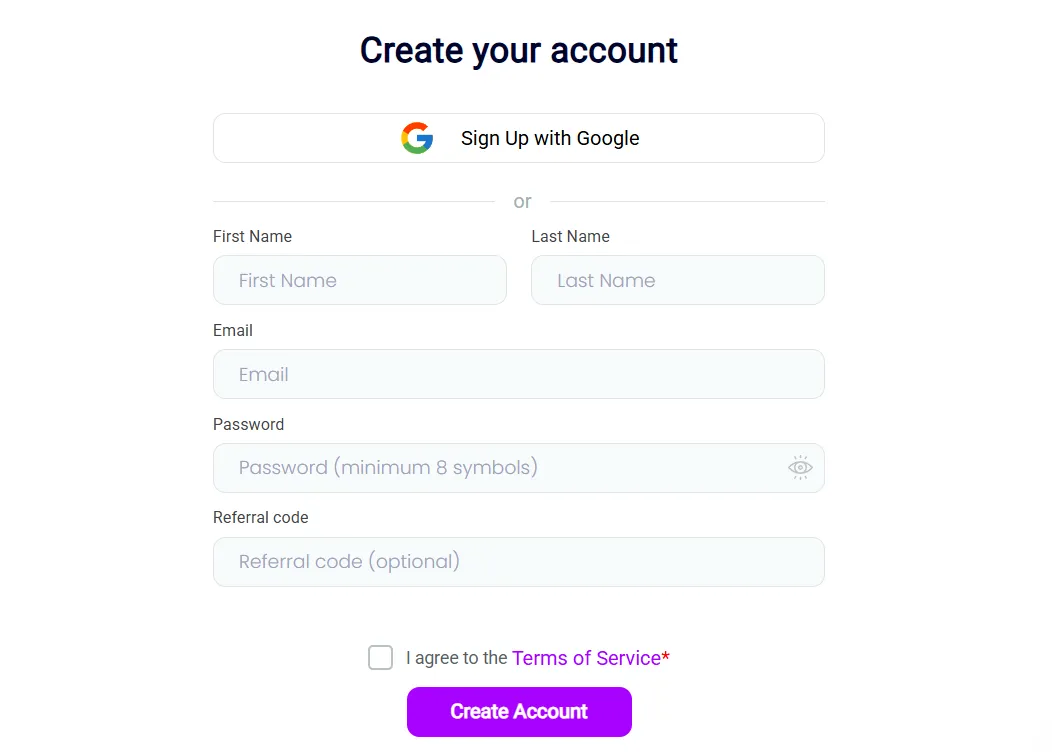Viewport: 1052px width, 752px height.
Task: Click the "Create your account" heading
Action: 518,50
